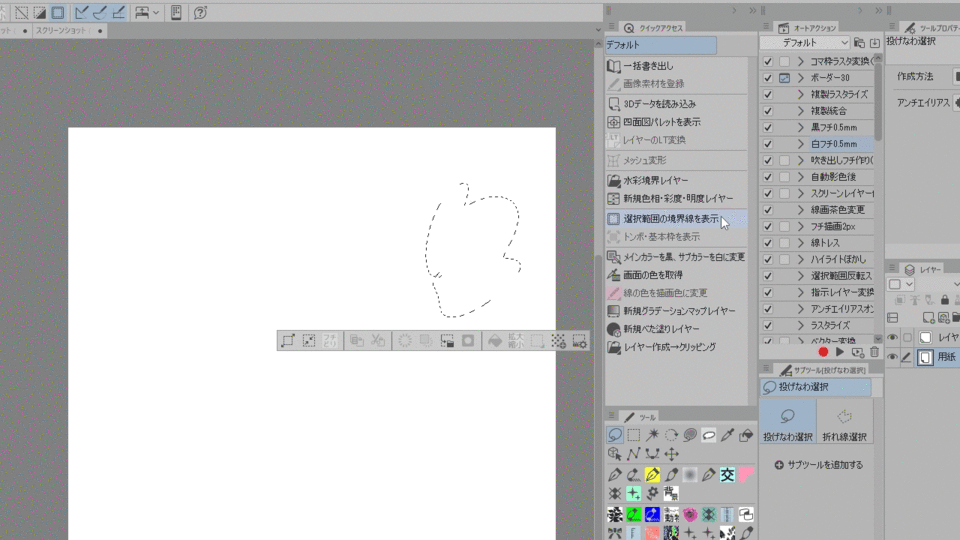The width and height of the screenshot is (960, 540).
Task: Click 一括書き出し in Quick Access
Action: [677, 66]
